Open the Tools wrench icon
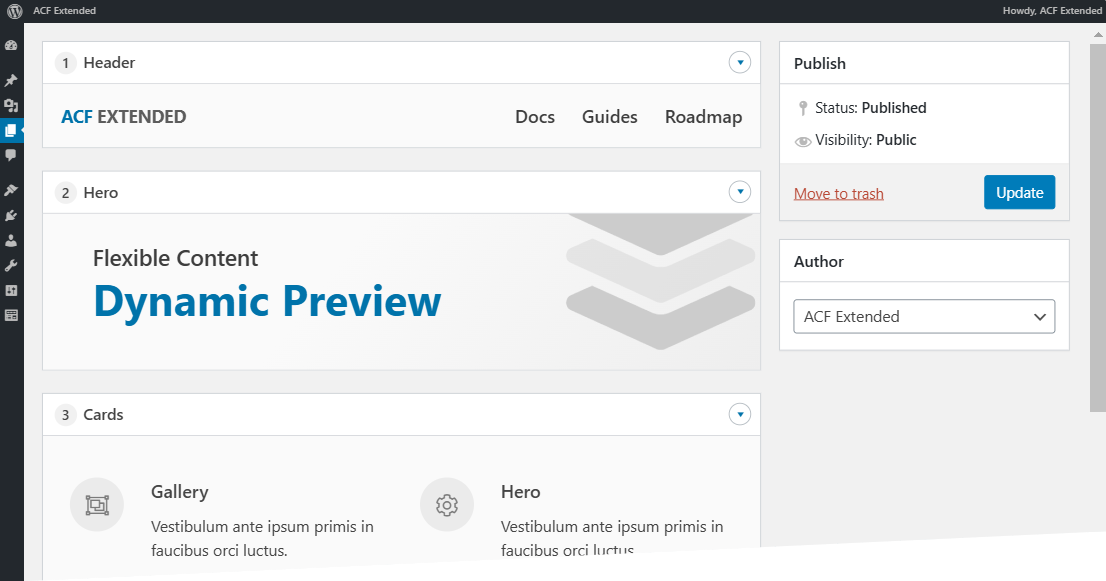Screen dimensions: 1106x581 point(11,266)
